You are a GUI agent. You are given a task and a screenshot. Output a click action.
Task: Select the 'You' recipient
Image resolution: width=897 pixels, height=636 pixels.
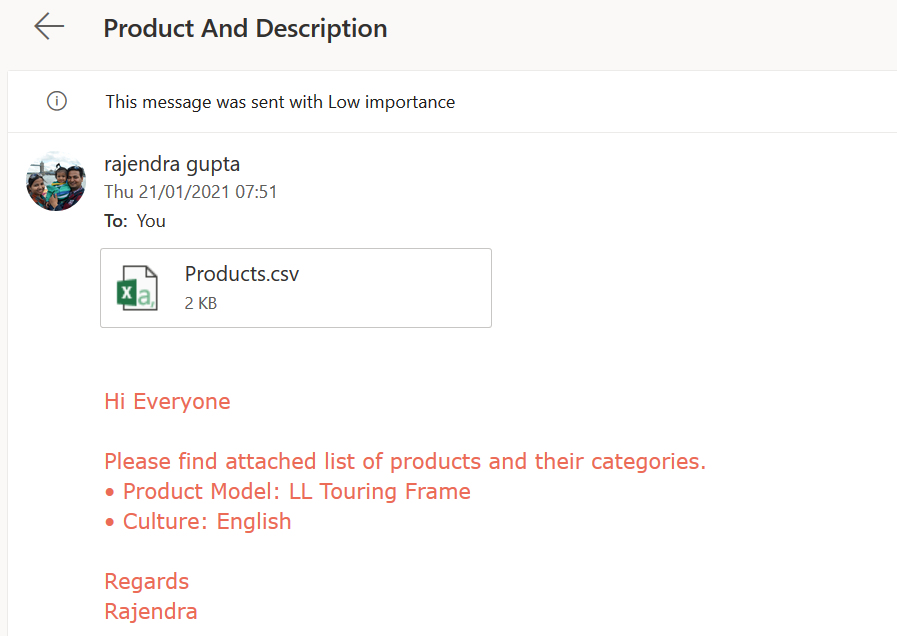coord(151,221)
